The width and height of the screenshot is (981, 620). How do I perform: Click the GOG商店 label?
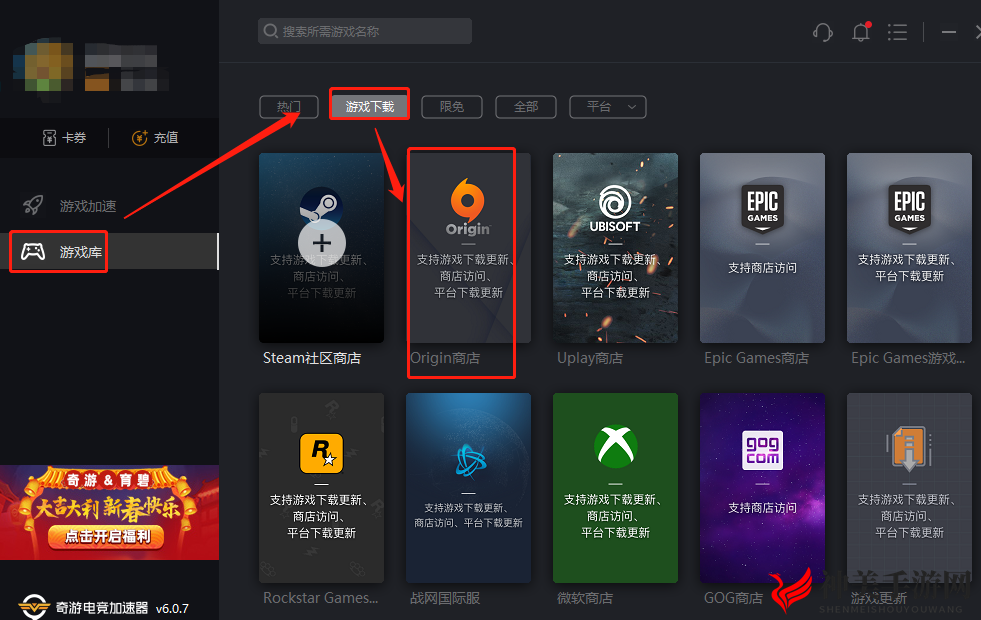tap(733, 598)
